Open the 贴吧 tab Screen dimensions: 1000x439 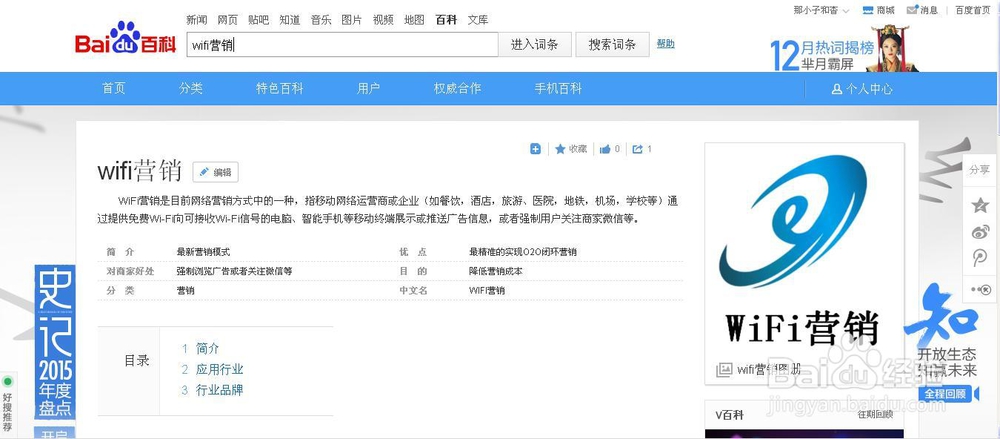pyautogui.click(x=258, y=20)
